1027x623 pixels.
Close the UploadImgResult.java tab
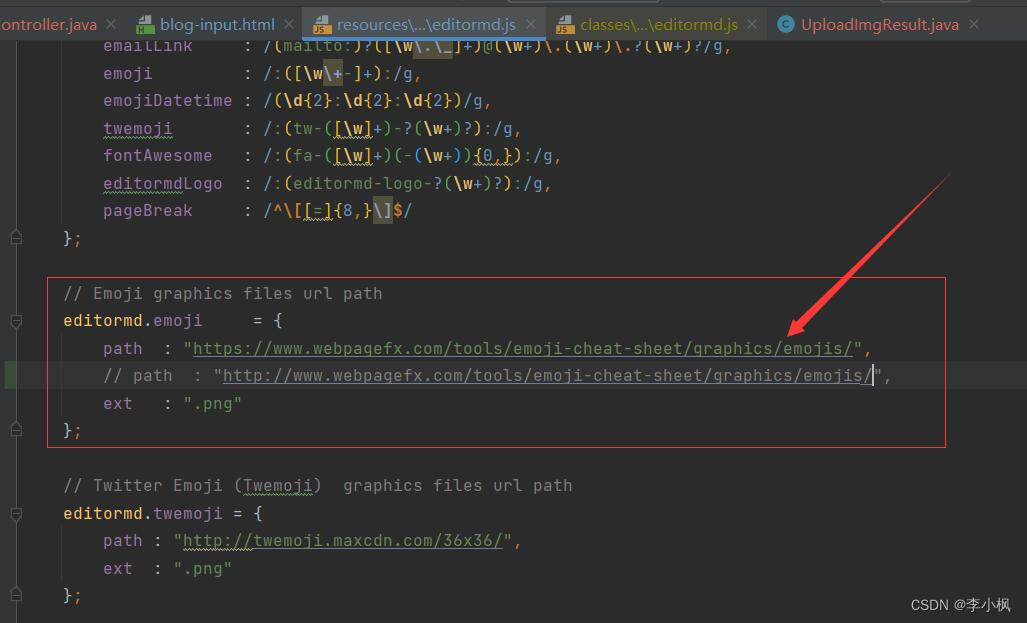tap(974, 24)
